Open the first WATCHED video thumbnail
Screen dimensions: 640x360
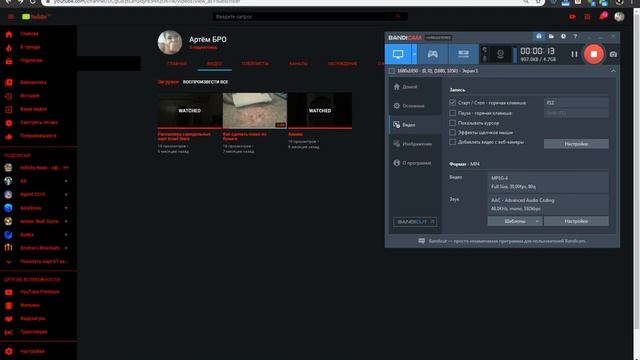pos(189,111)
